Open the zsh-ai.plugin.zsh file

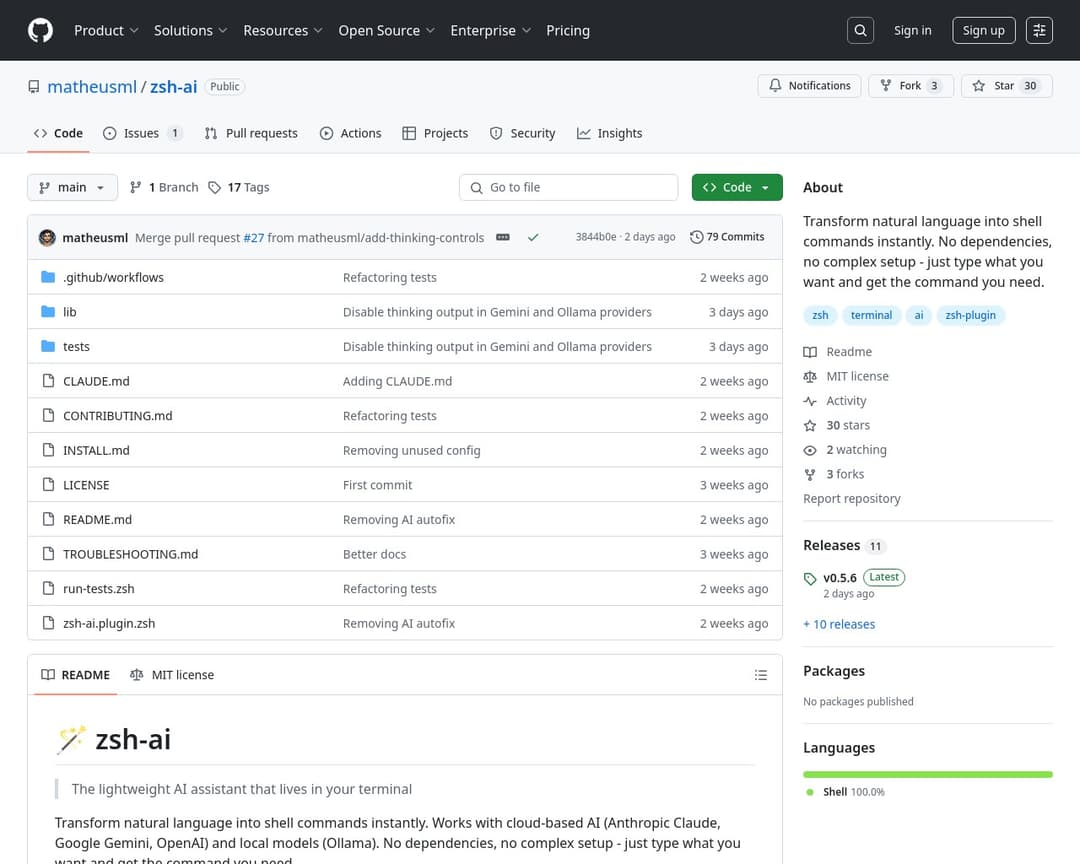pos(109,624)
